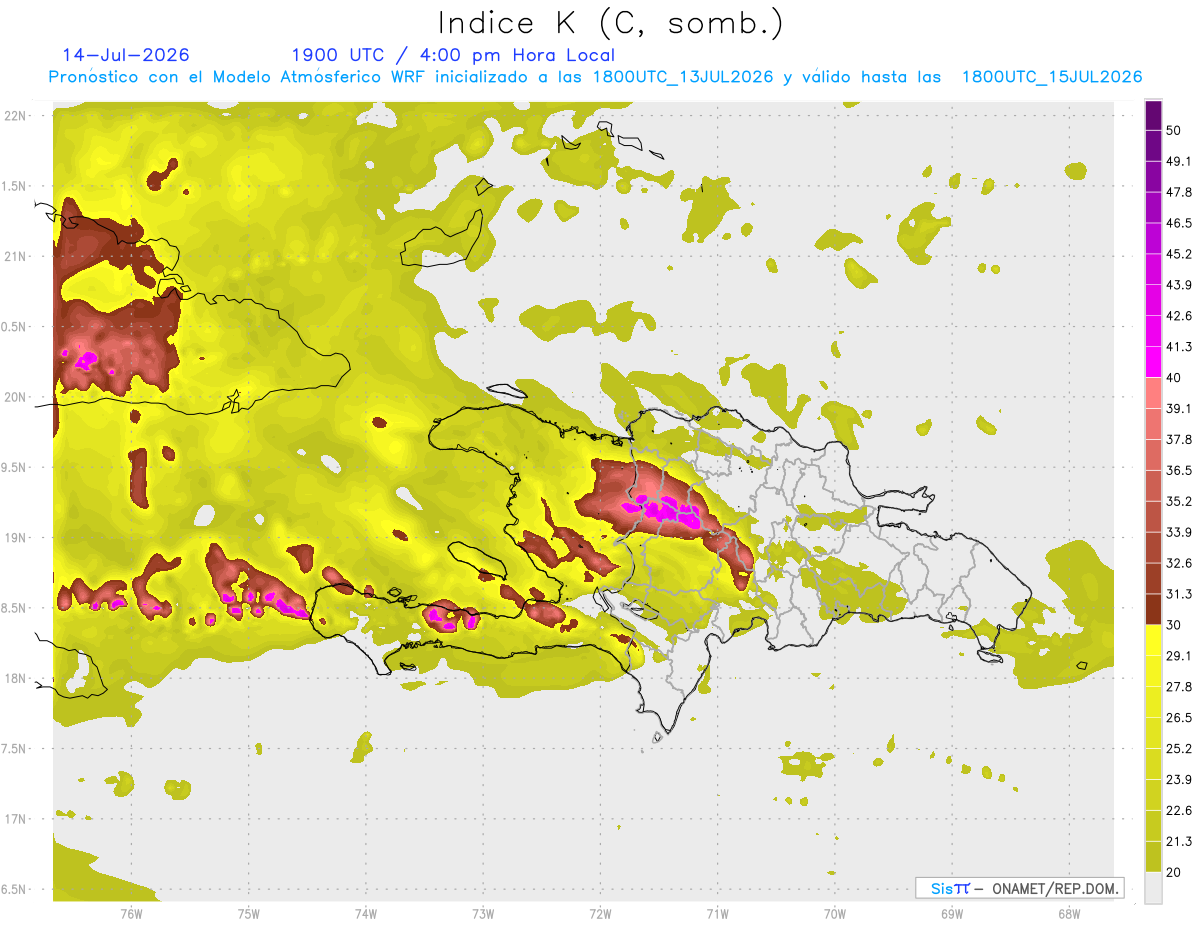Click the '73W' longitude label
Image resolution: width=1200 pixels, height=927 pixels.
pos(483,914)
